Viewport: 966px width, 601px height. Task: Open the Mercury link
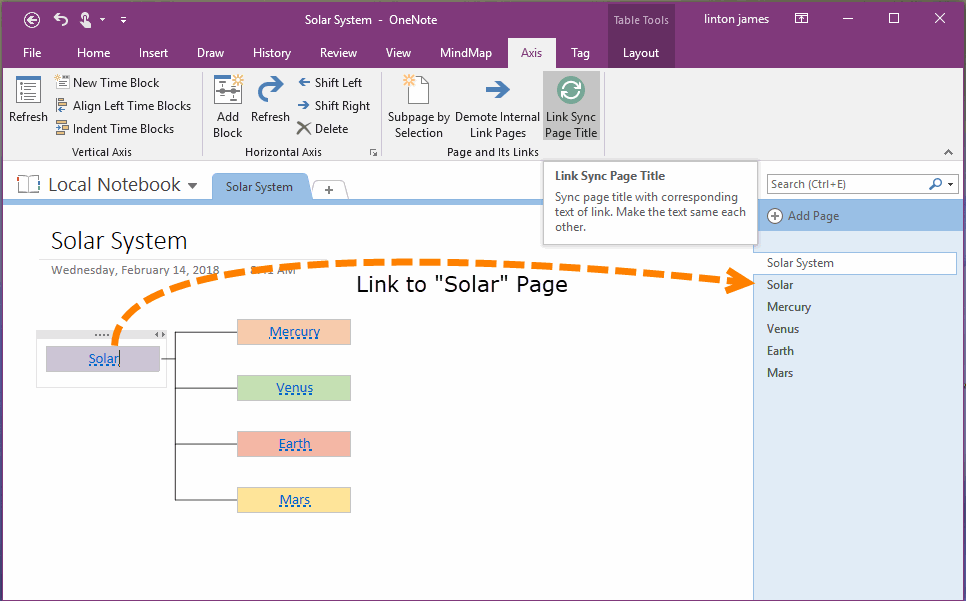pyautogui.click(x=294, y=332)
